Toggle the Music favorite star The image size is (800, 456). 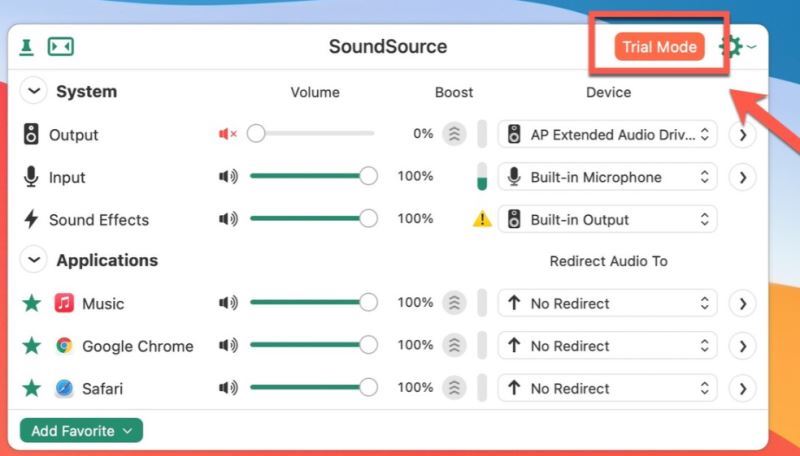[32, 303]
